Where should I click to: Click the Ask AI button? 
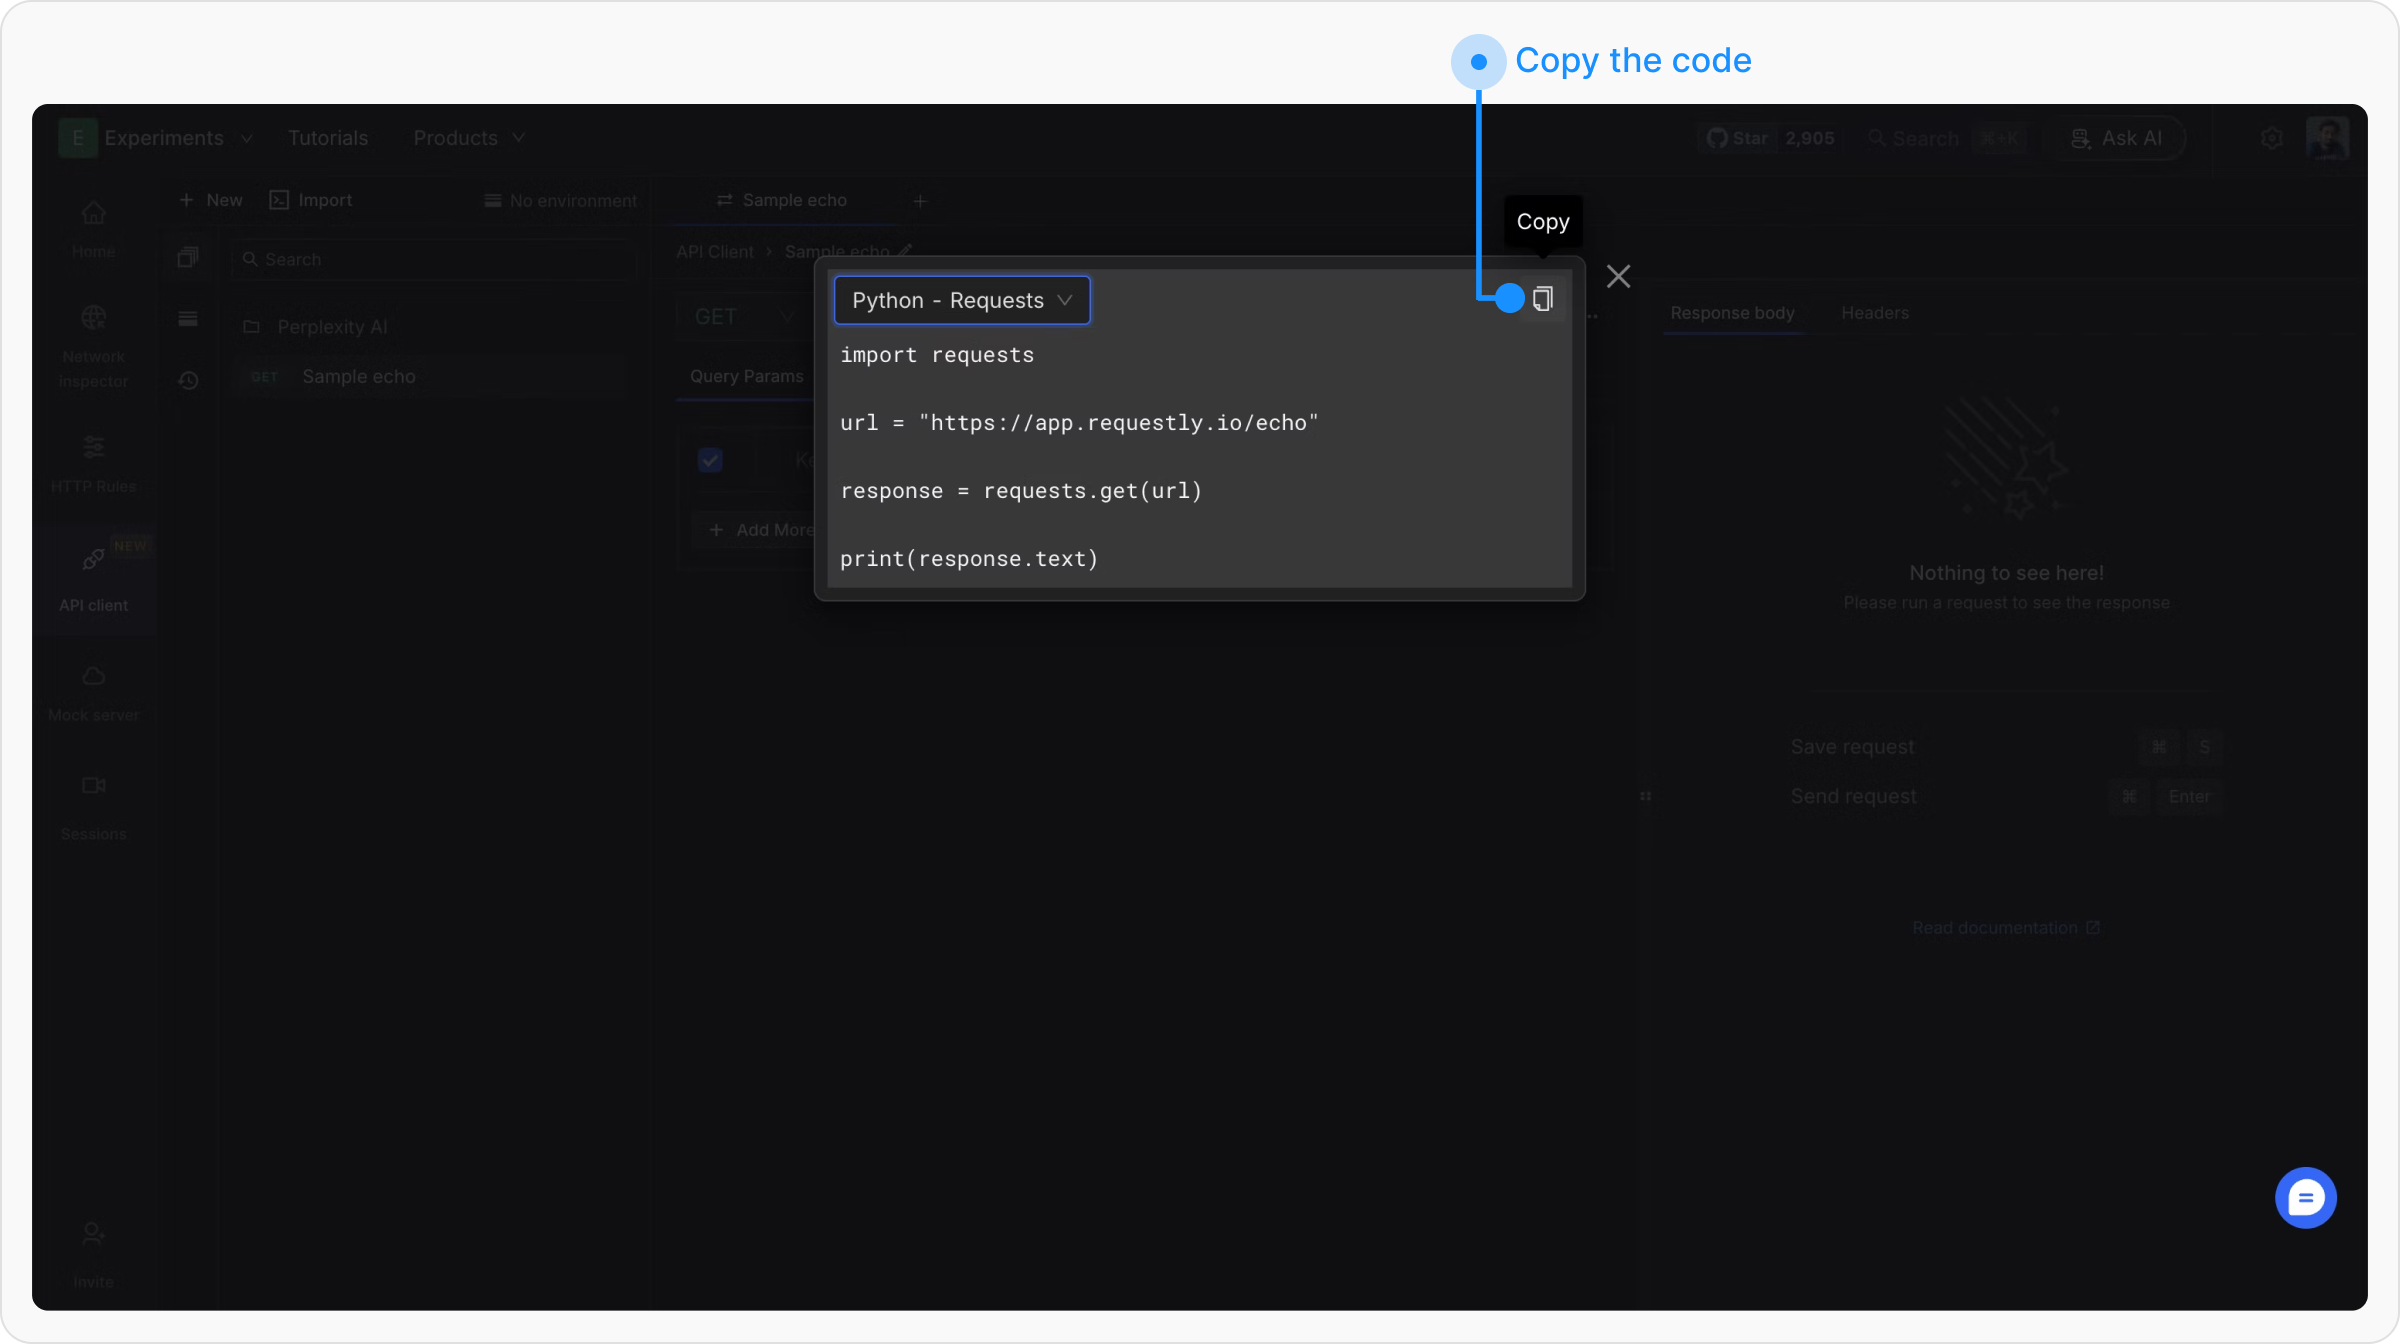[2116, 138]
